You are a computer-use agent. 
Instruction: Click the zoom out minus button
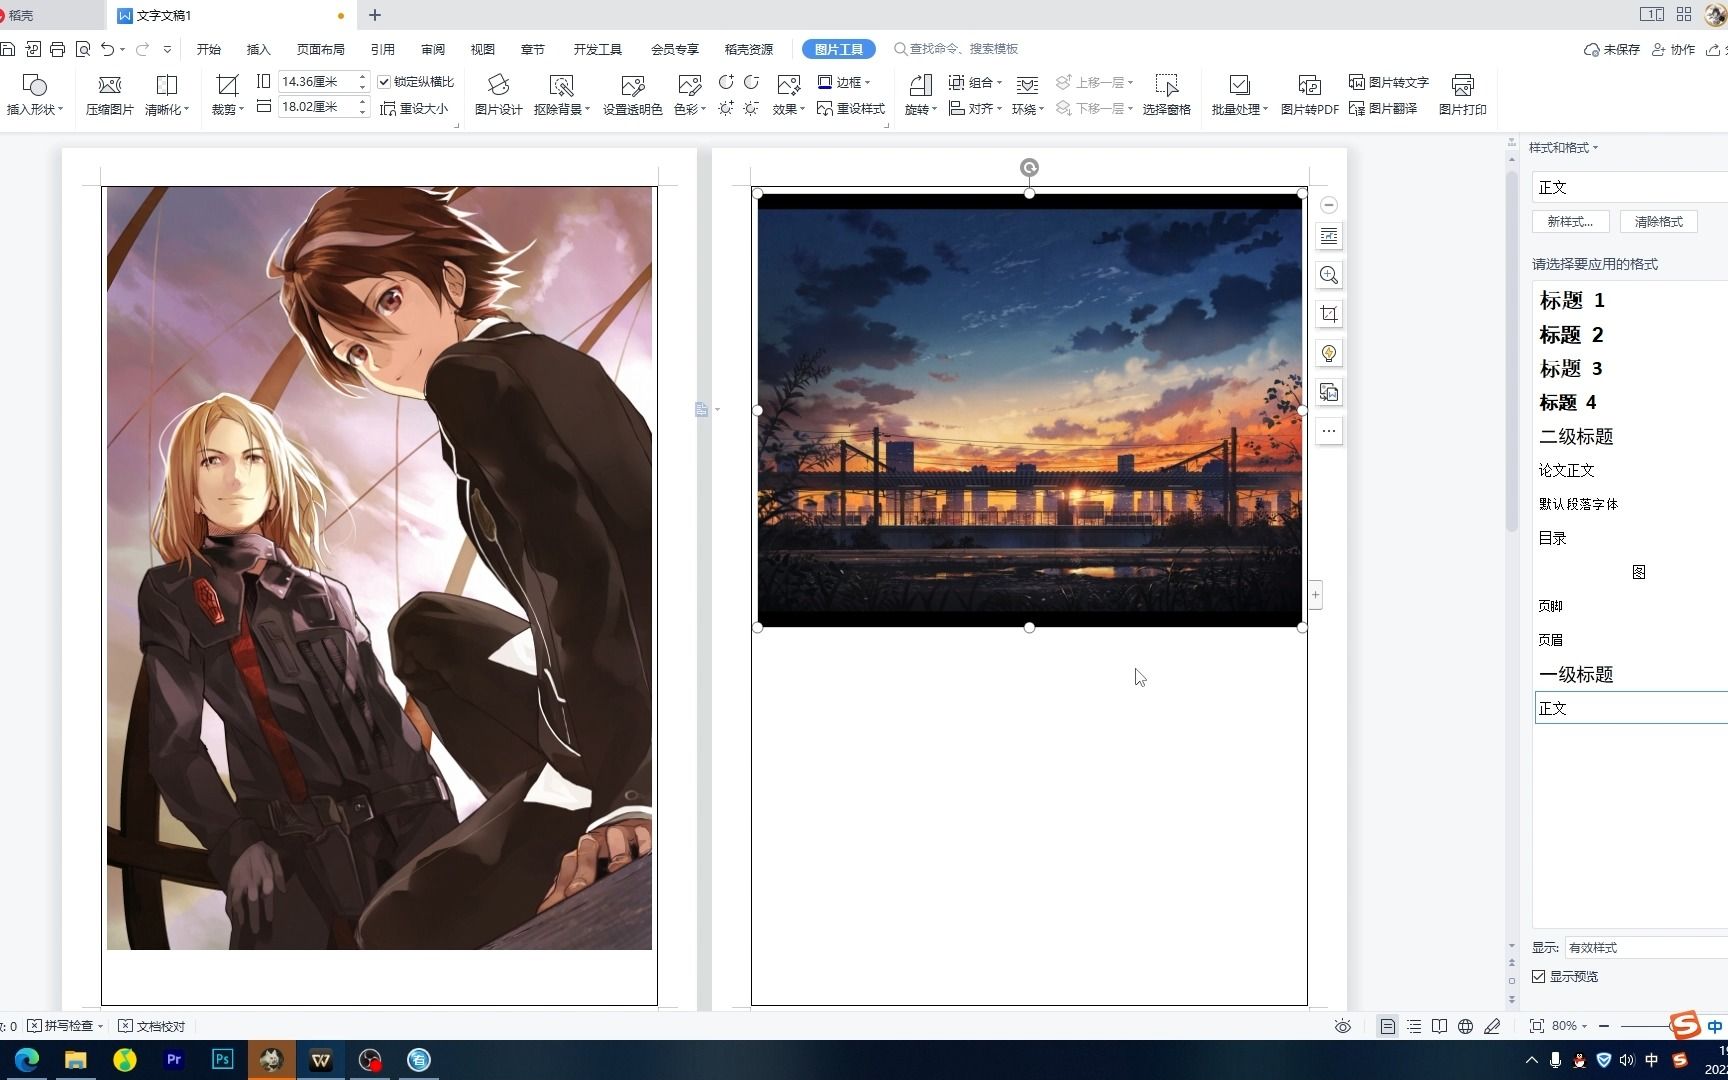pos(1604,1026)
